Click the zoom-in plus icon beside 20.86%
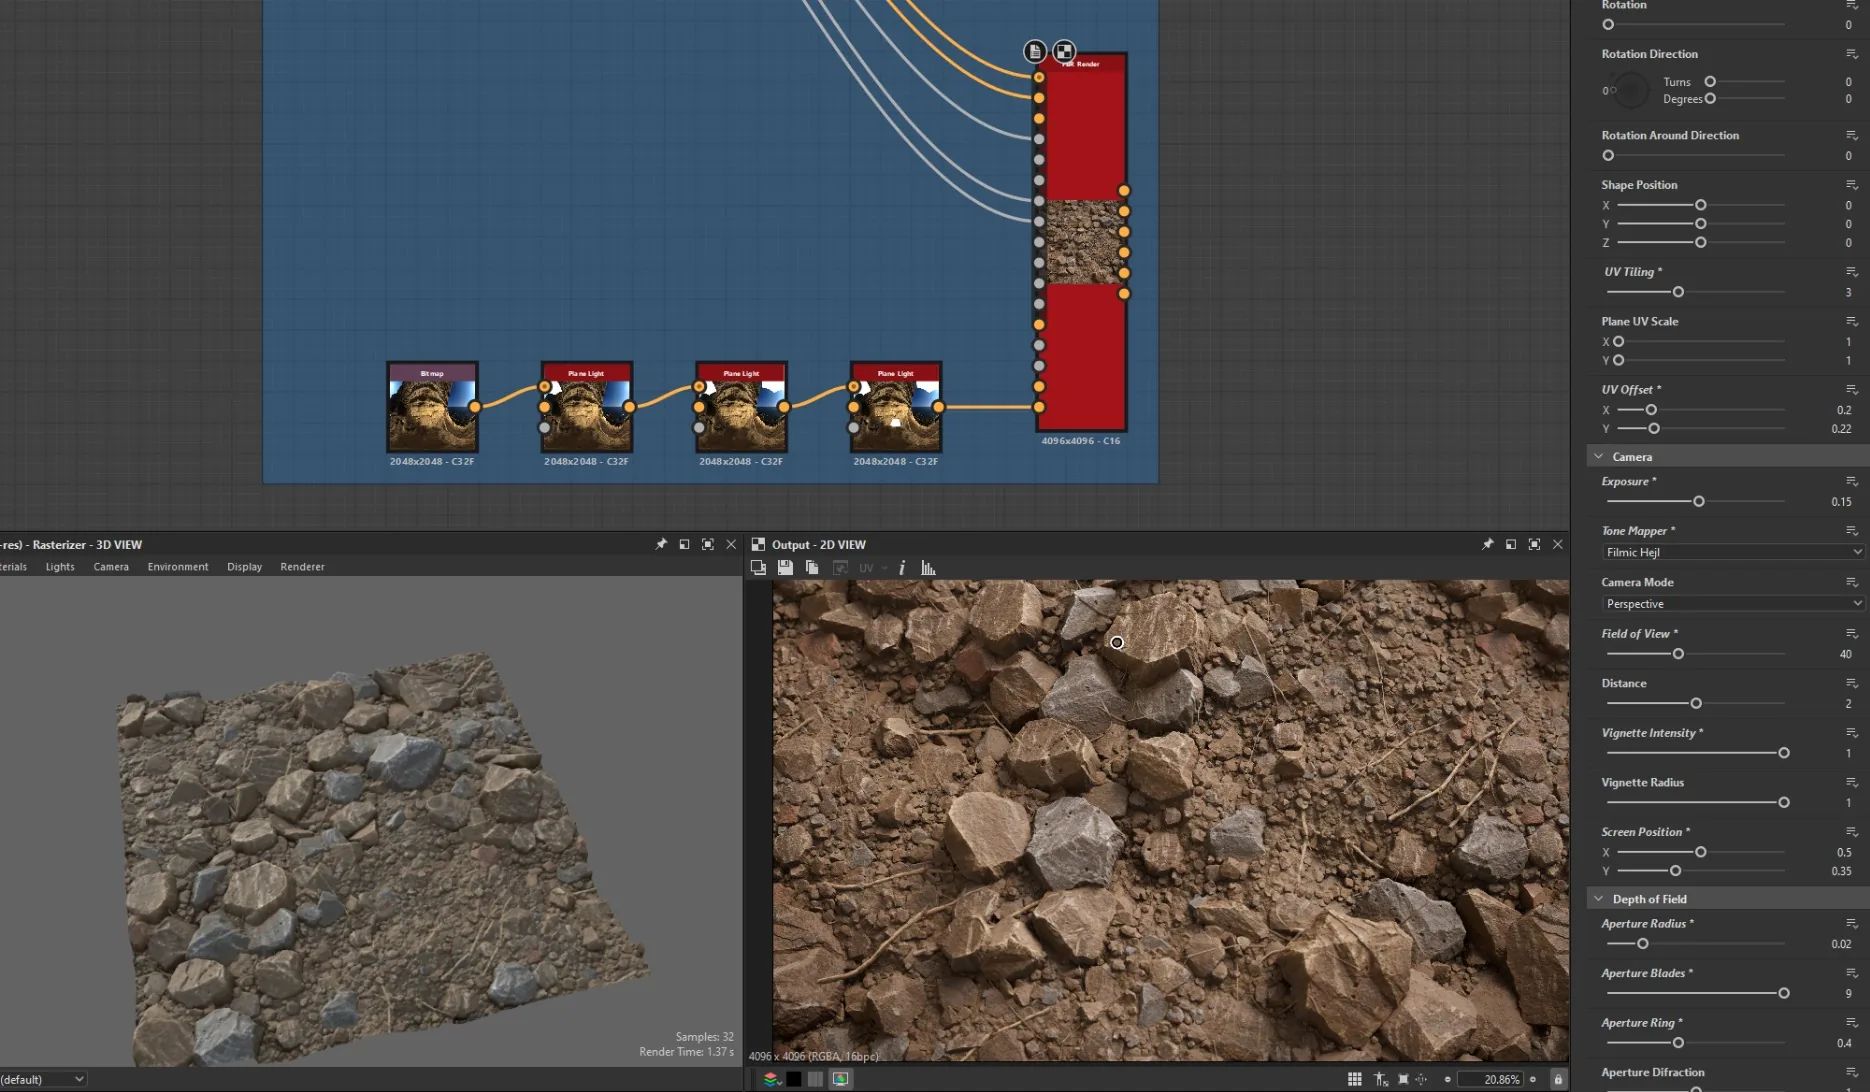The image size is (1870, 1092). (x=1532, y=1079)
